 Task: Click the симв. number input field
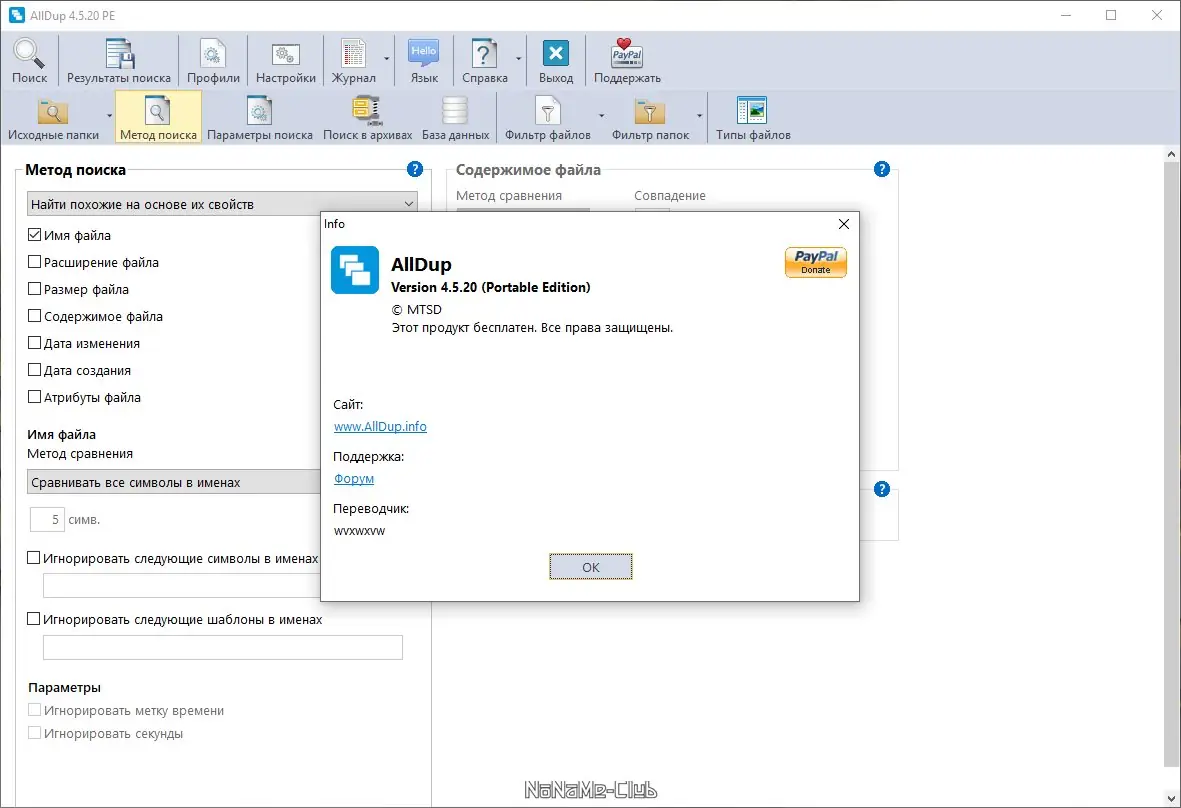(47, 520)
